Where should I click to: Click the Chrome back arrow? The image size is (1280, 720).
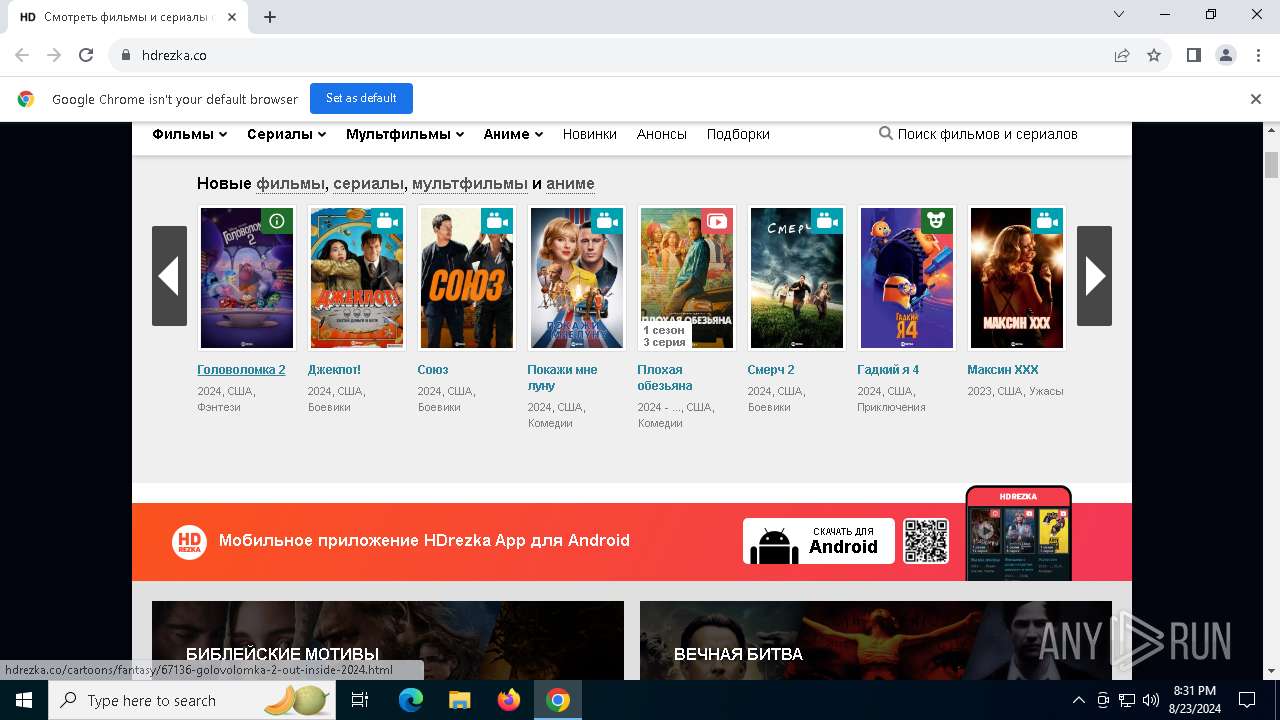click(x=22, y=55)
